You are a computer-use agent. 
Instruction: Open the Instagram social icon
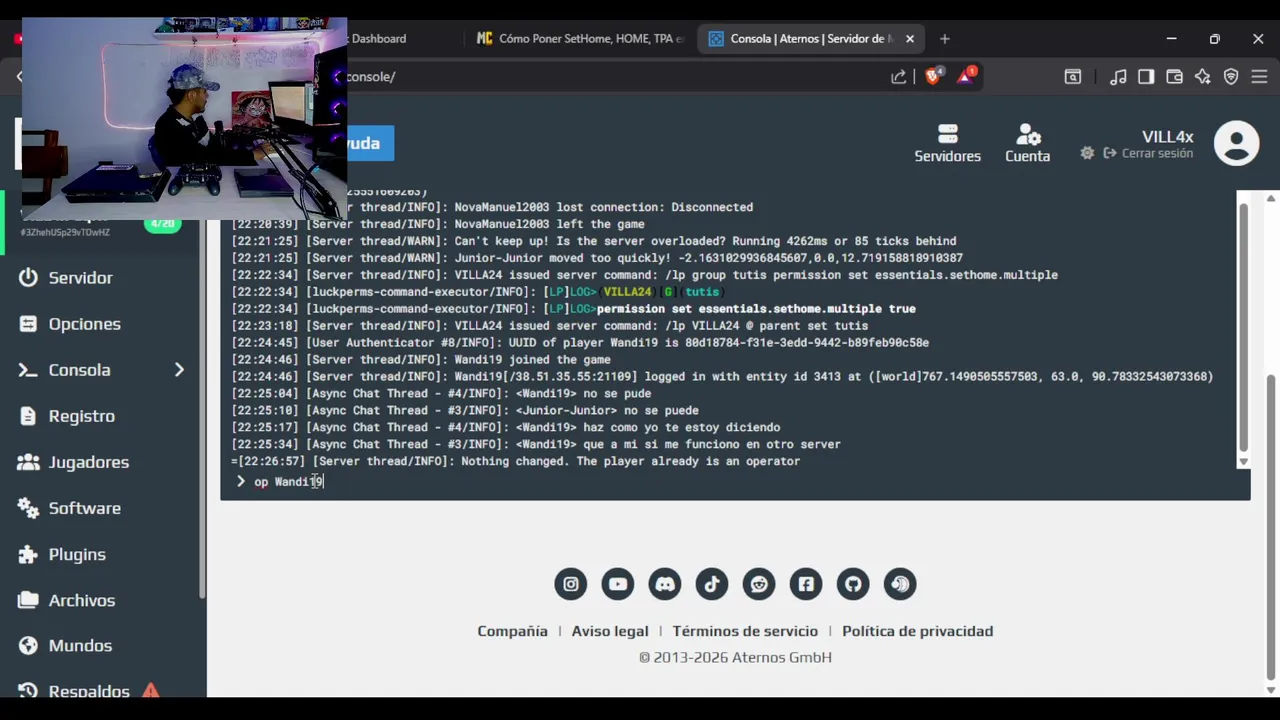pyautogui.click(x=571, y=584)
